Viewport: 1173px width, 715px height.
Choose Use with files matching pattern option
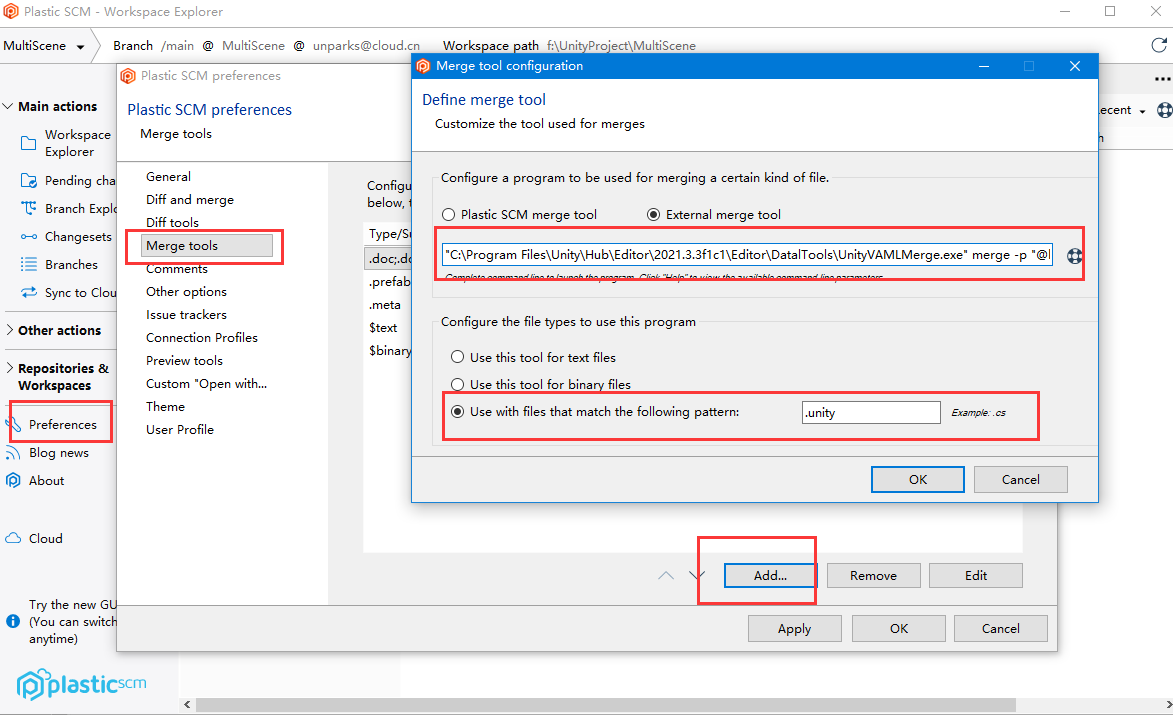click(x=457, y=411)
